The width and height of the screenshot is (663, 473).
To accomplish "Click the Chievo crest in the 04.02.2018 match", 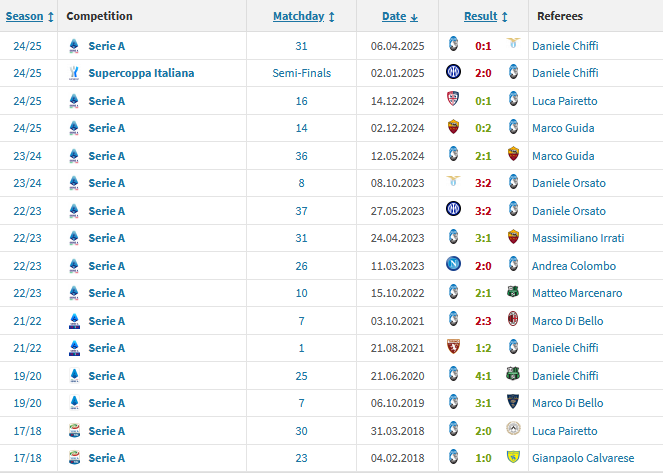I will 513,458.
